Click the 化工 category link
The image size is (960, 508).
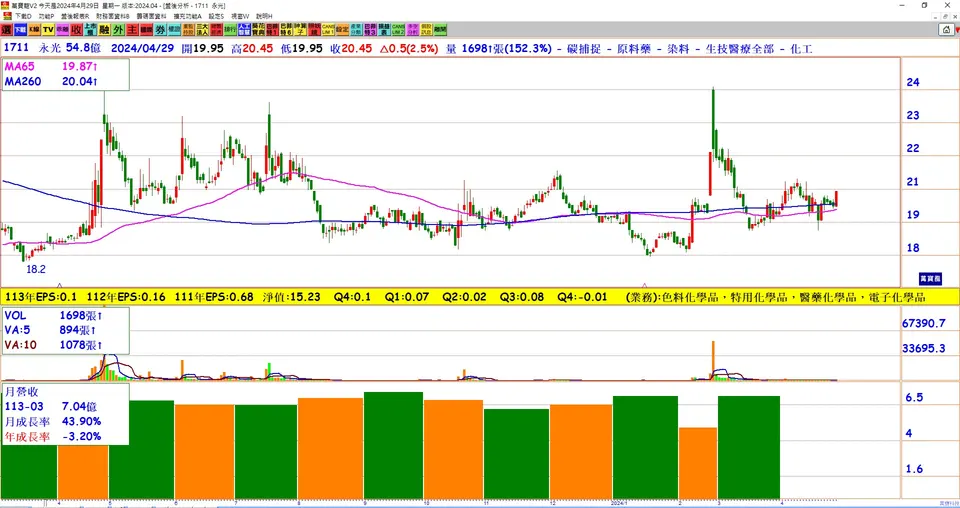click(801, 48)
